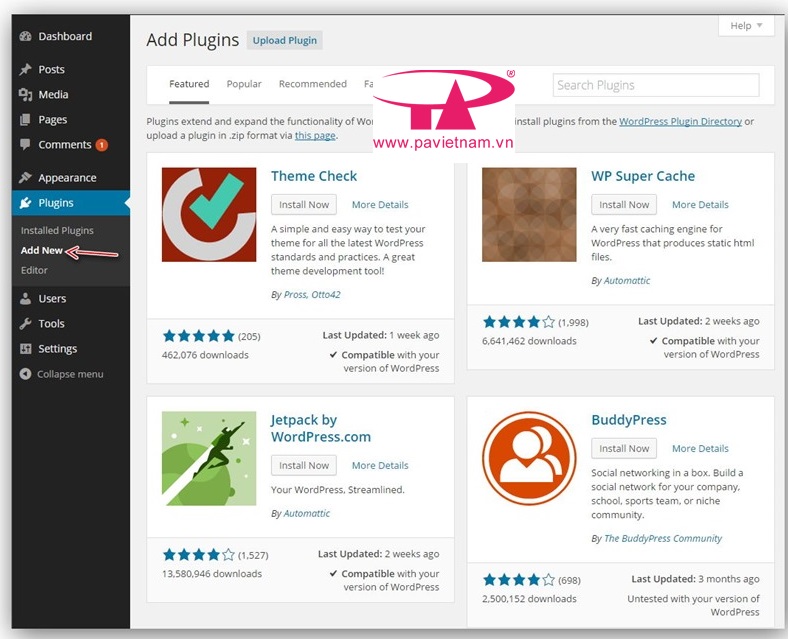The width and height of the screenshot is (790, 639).
Task: Install the Theme Check plugin
Action: pos(304,205)
